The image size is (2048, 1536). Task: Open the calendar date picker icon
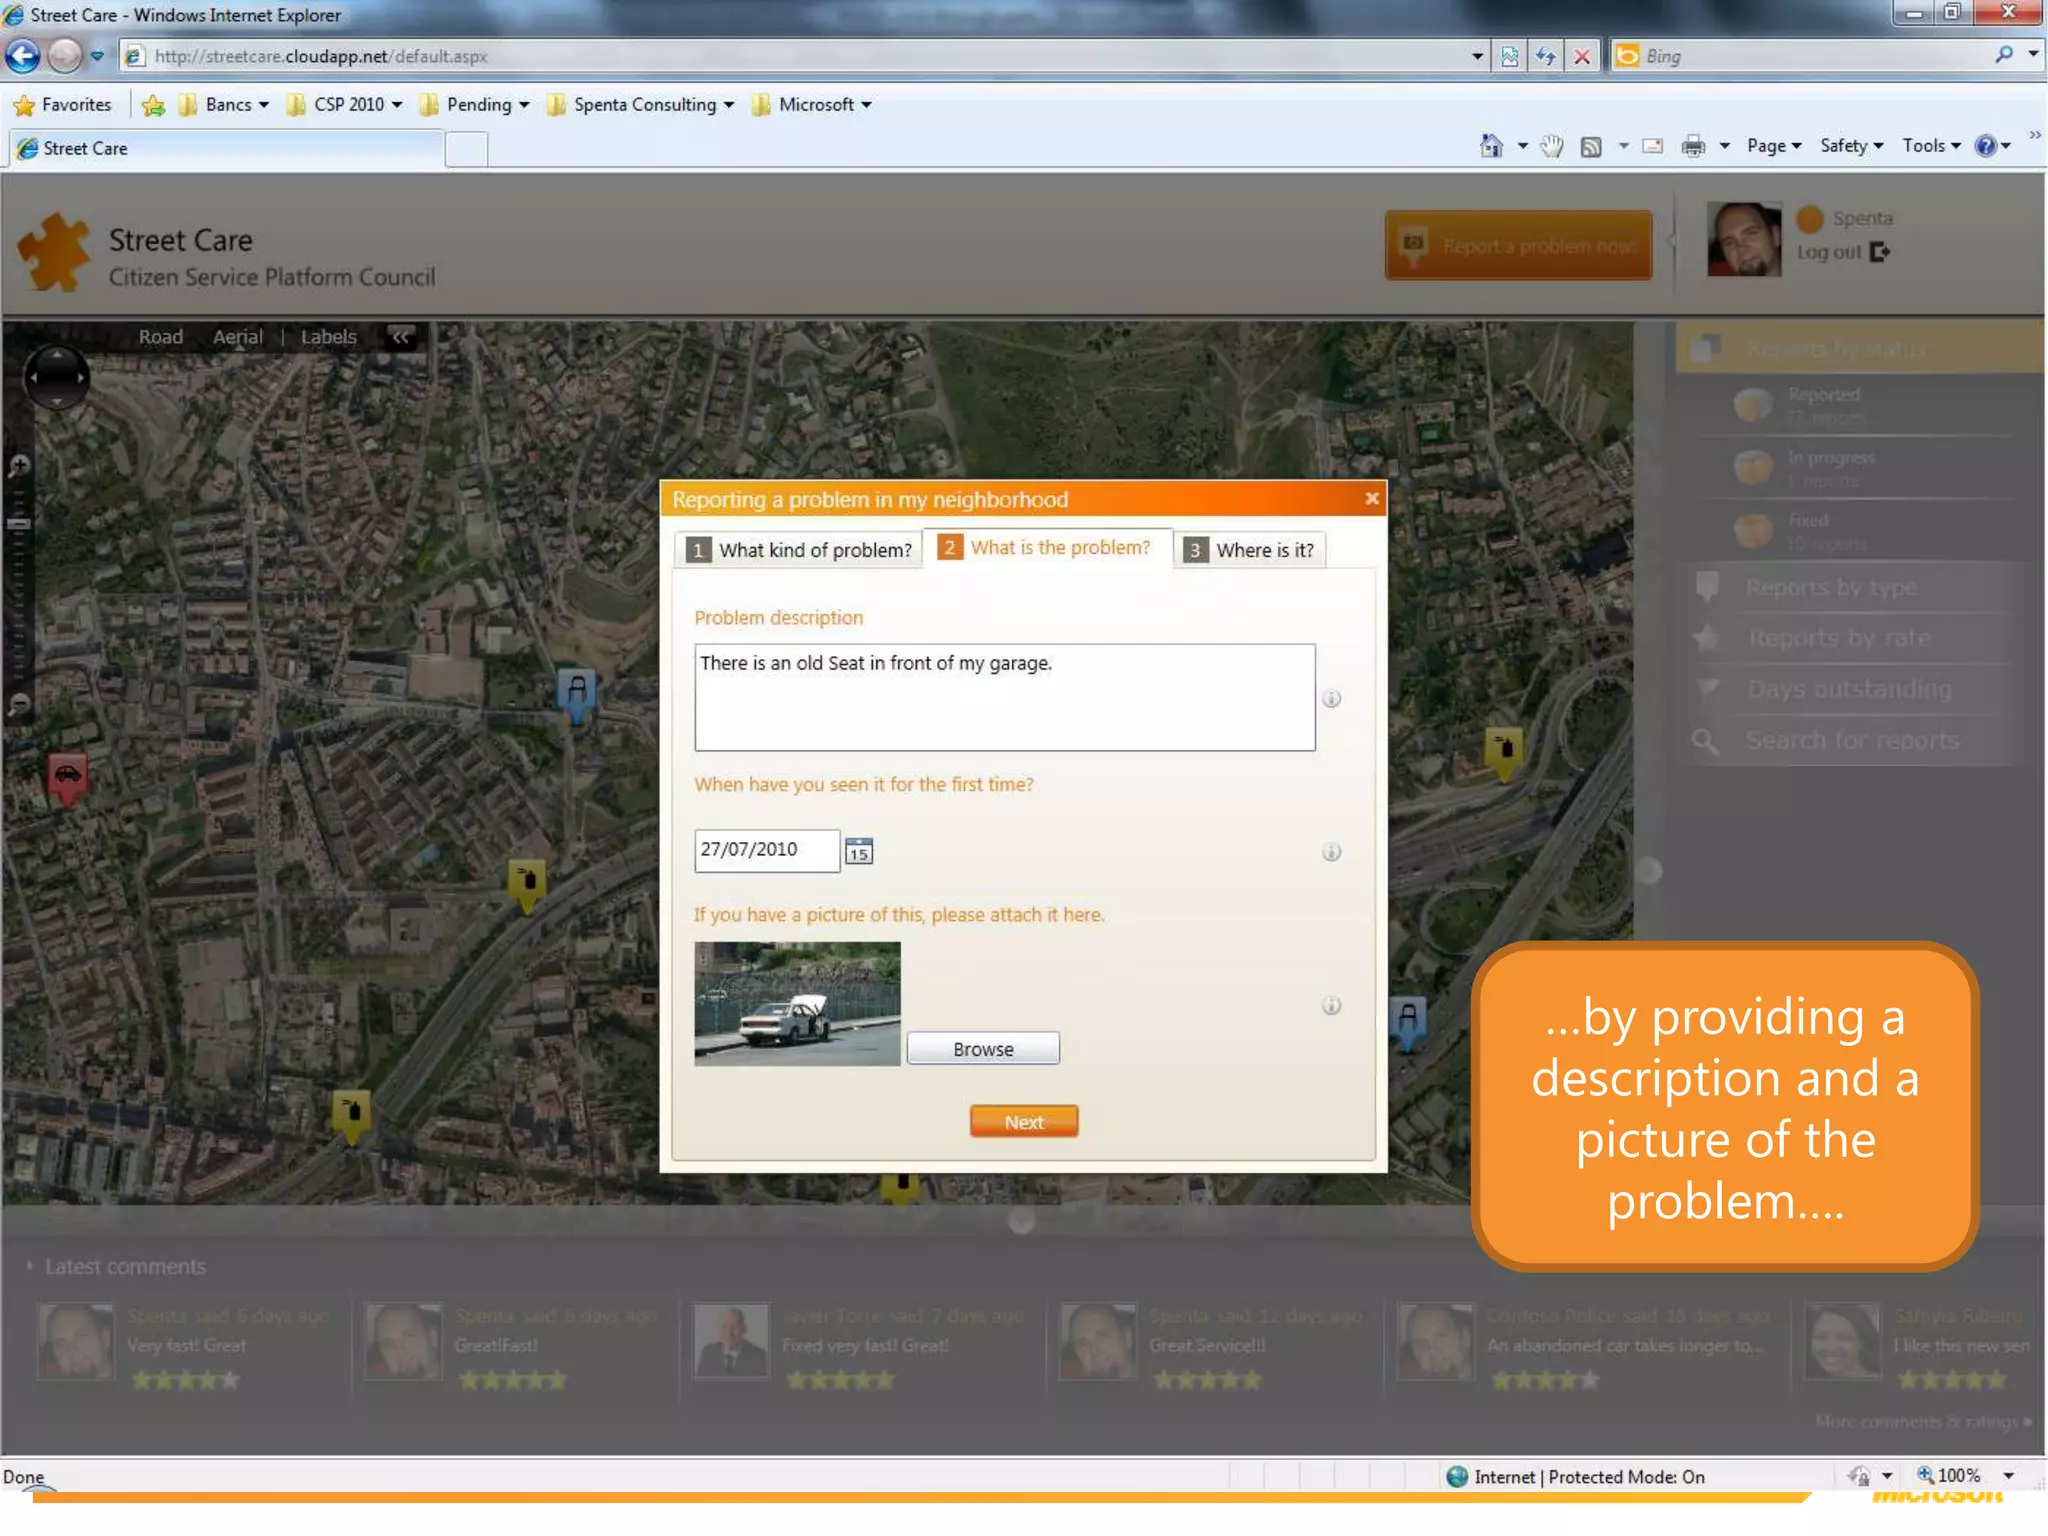[x=859, y=851]
